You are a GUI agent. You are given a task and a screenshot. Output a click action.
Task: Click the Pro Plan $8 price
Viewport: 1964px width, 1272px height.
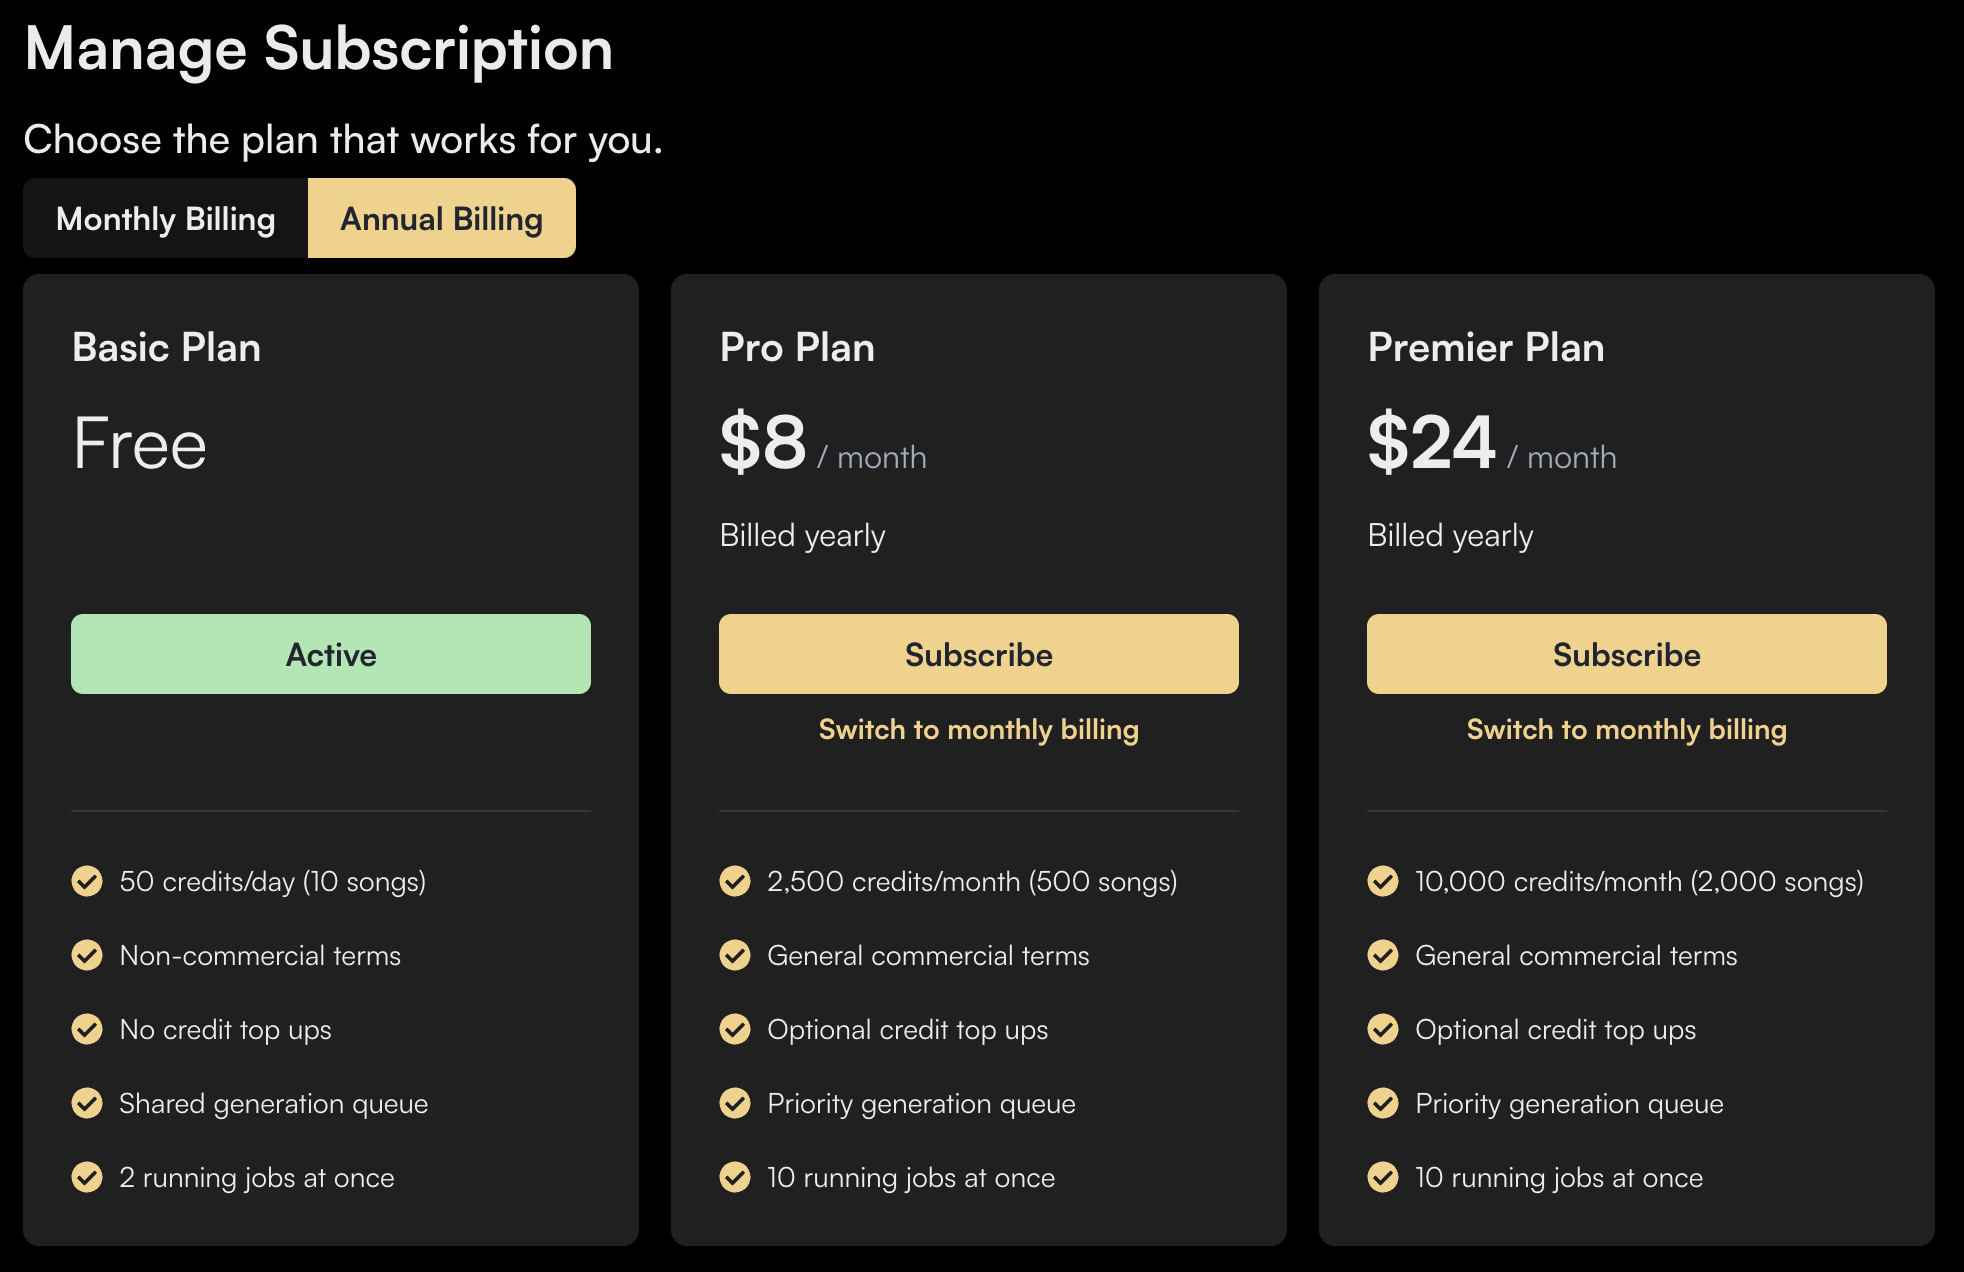tap(763, 443)
